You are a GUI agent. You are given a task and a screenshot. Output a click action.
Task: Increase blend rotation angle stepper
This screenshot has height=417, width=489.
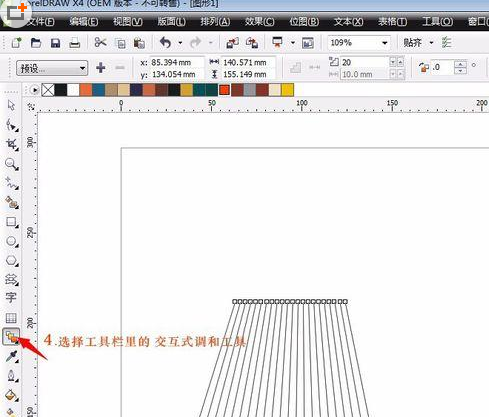460,64
